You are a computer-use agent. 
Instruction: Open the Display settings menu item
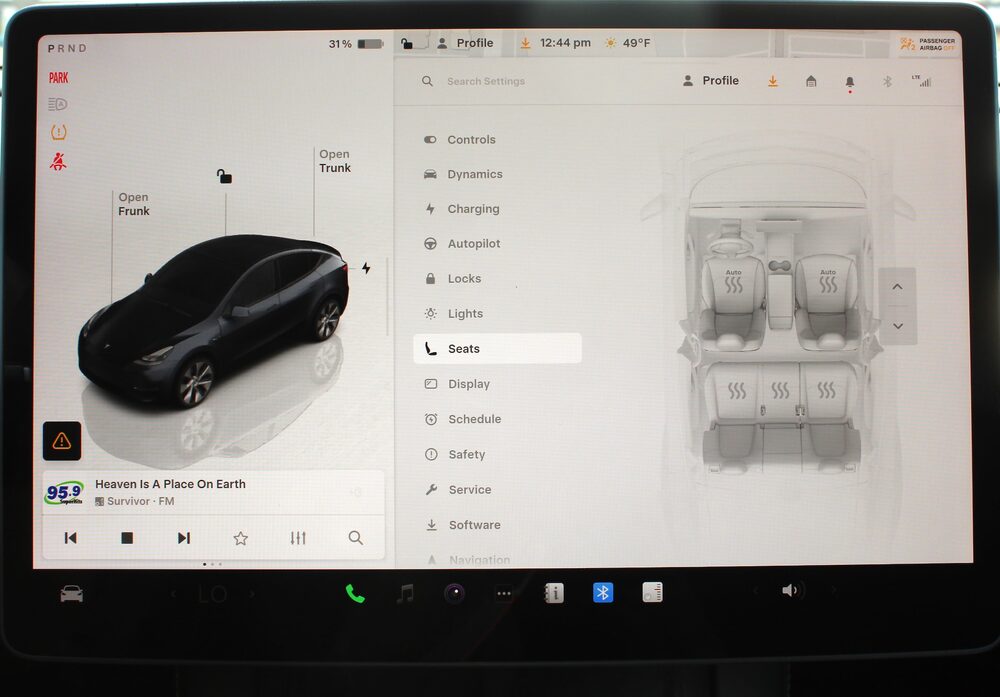coord(468,384)
